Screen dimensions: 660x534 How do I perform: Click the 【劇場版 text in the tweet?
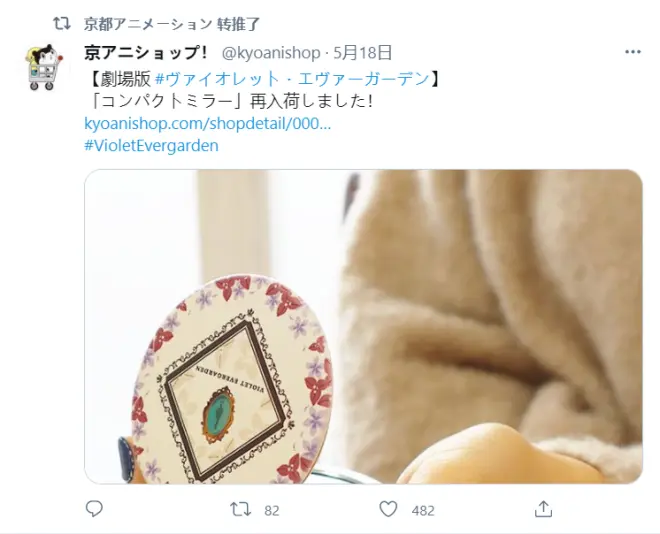pyautogui.click(x=120, y=79)
